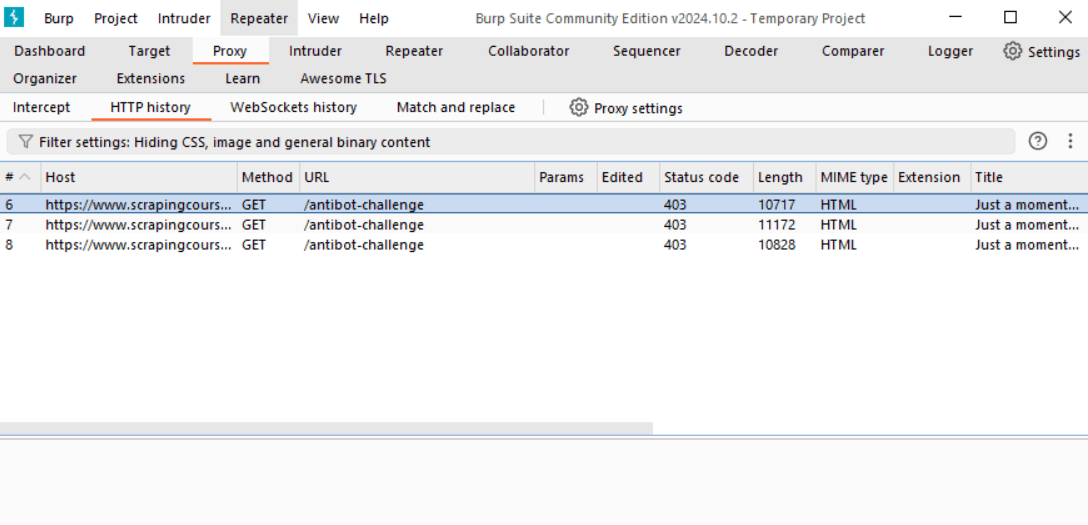Sort by the Params column header
The height and width of the screenshot is (525, 1088).
pos(566,178)
